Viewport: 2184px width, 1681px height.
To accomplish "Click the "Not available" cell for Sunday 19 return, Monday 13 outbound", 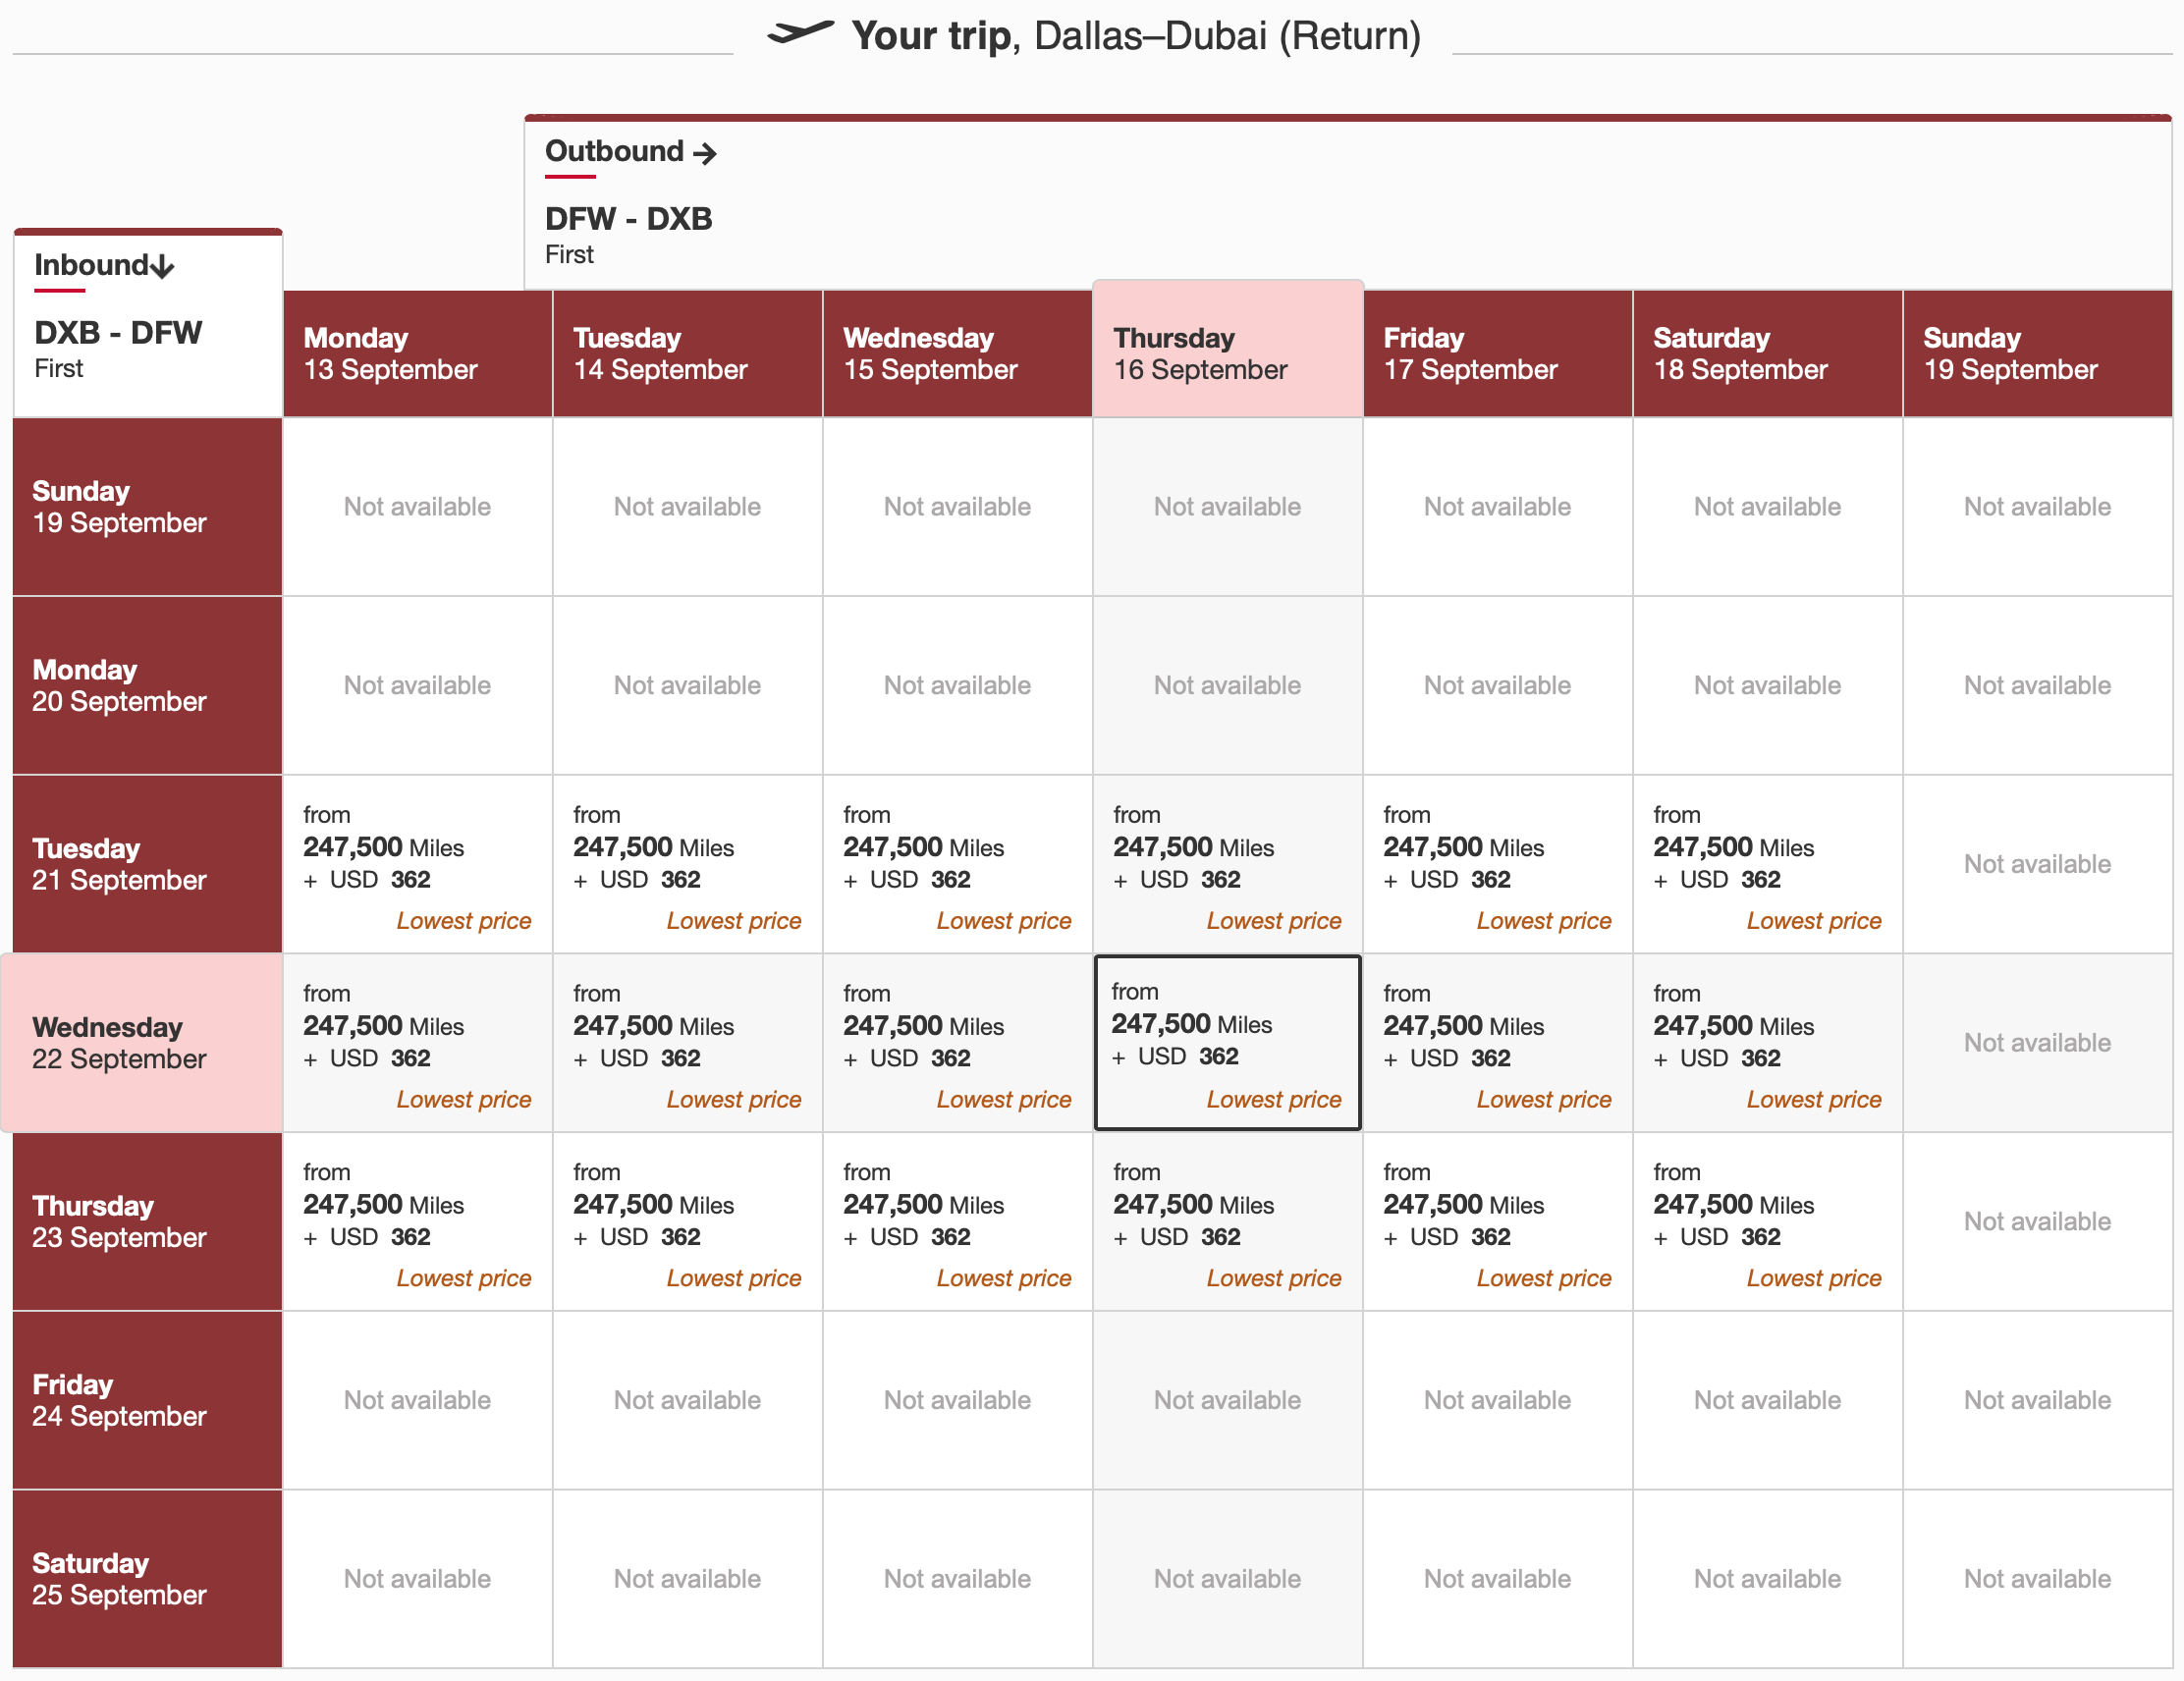I will [417, 506].
